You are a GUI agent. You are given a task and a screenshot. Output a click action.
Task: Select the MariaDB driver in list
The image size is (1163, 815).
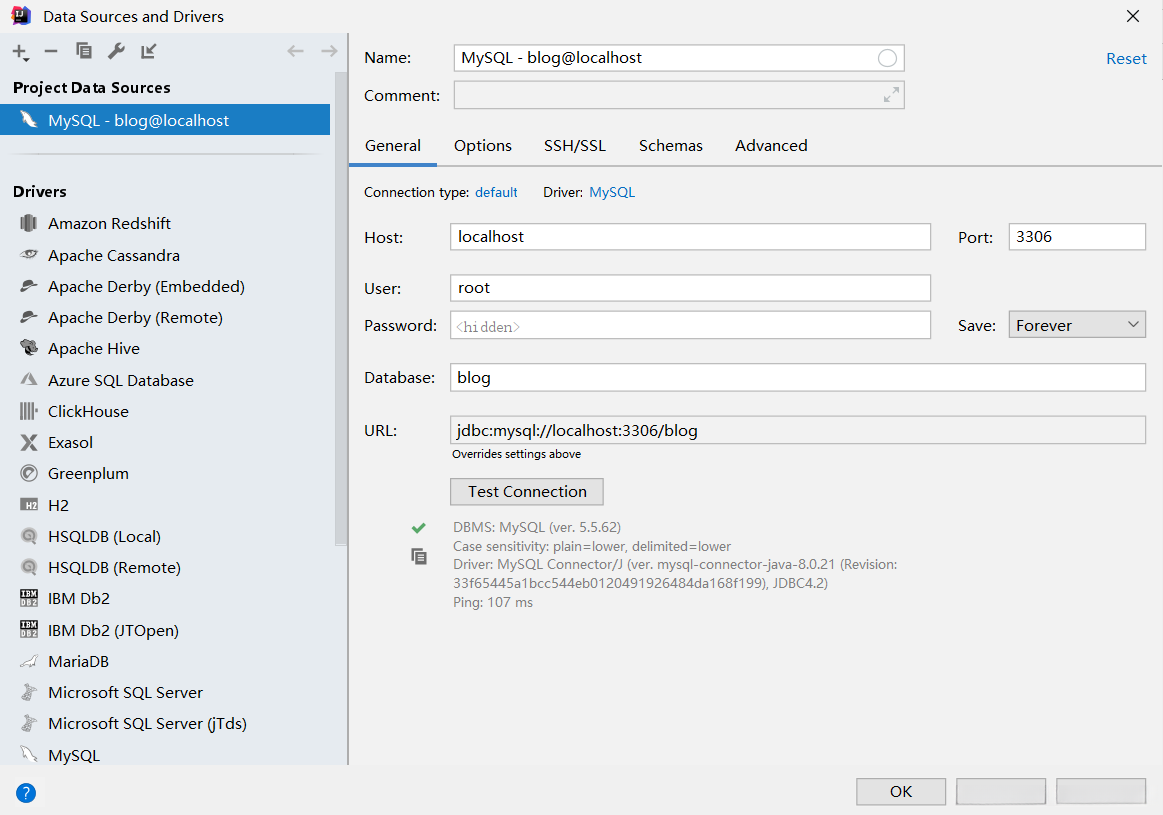pyautogui.click(x=78, y=661)
